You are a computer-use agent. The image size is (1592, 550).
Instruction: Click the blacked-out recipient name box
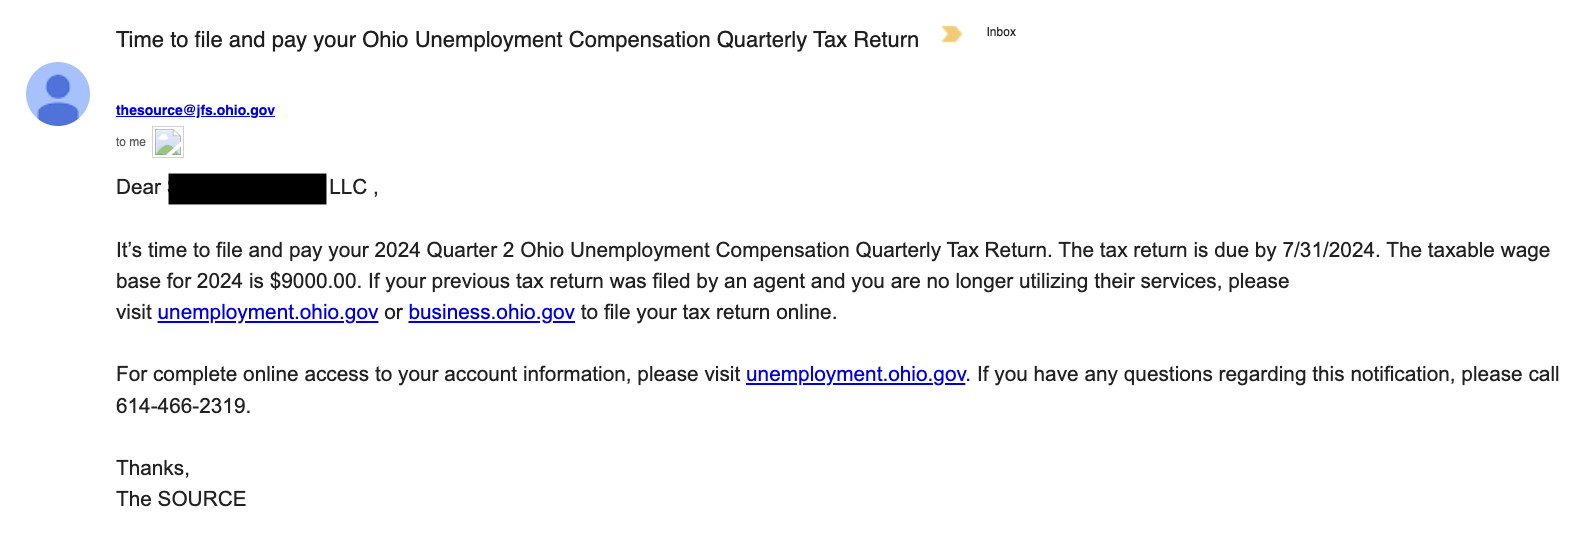click(x=247, y=188)
